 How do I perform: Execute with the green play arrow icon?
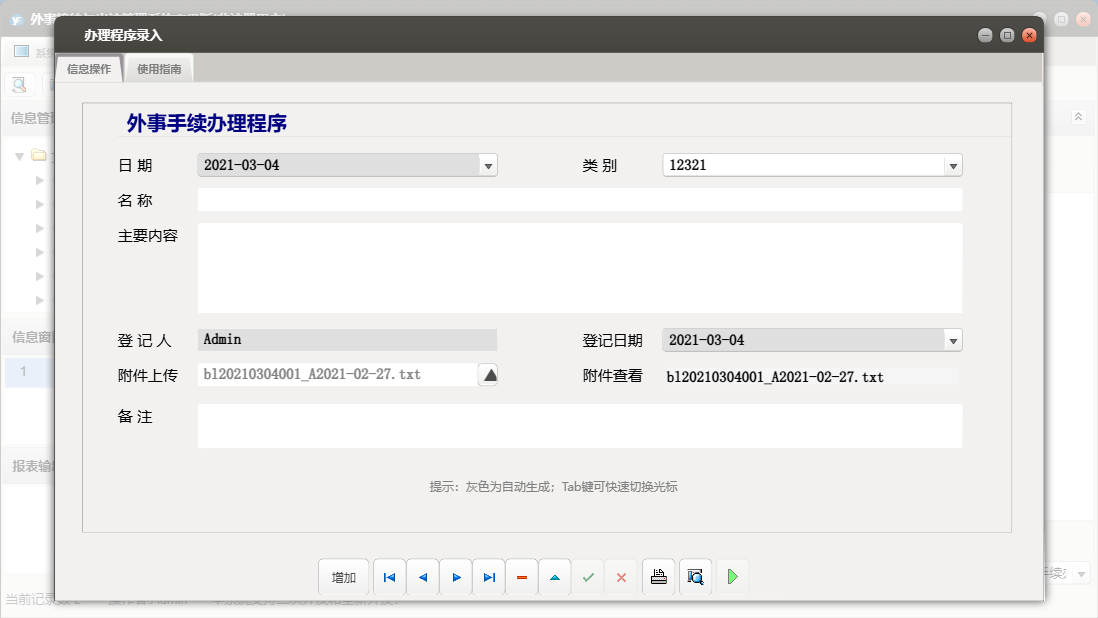pyautogui.click(x=732, y=577)
